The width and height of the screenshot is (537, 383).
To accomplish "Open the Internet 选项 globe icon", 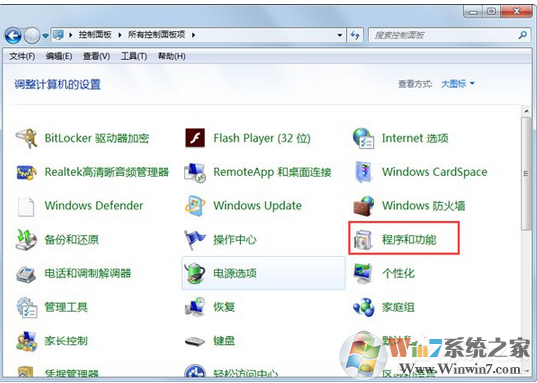I will click(363, 138).
